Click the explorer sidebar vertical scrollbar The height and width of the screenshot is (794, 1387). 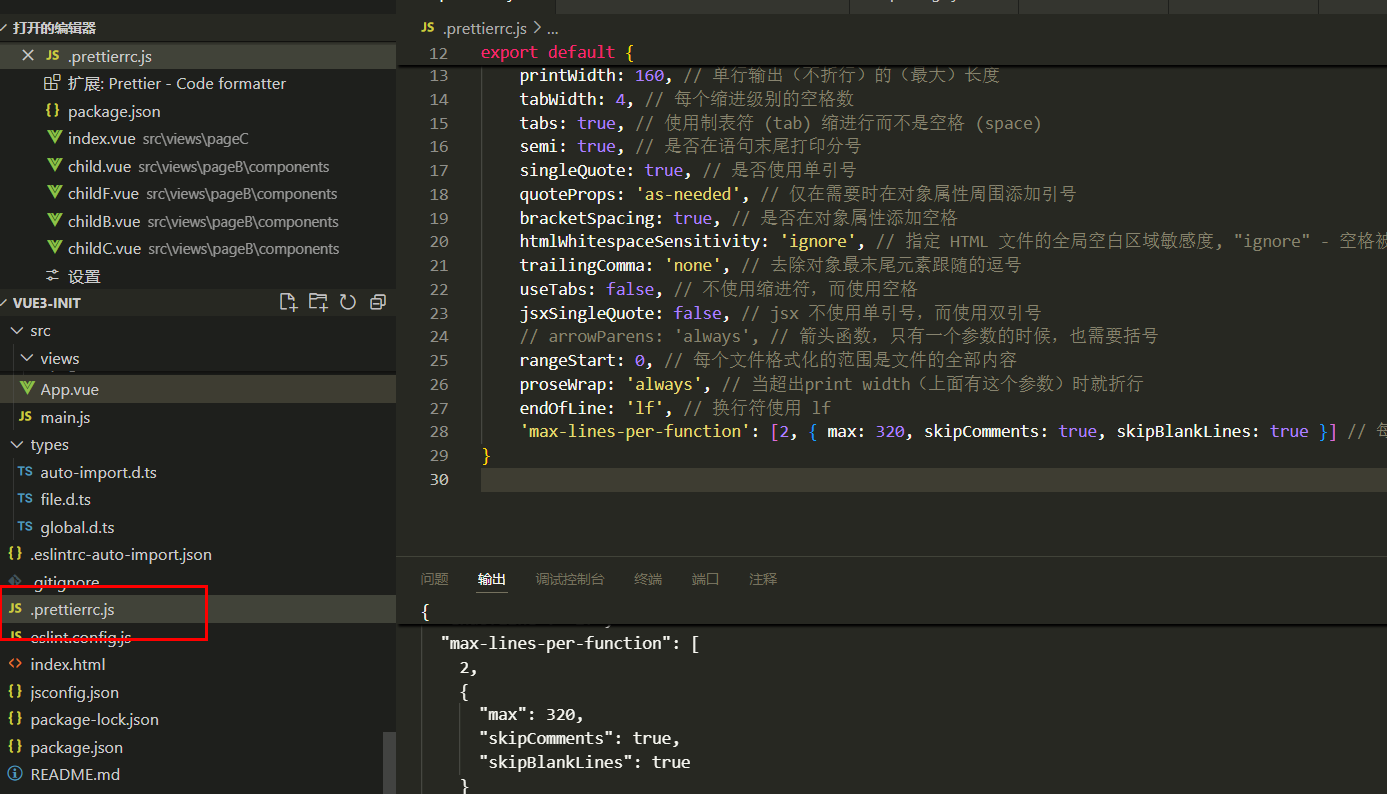click(x=390, y=761)
